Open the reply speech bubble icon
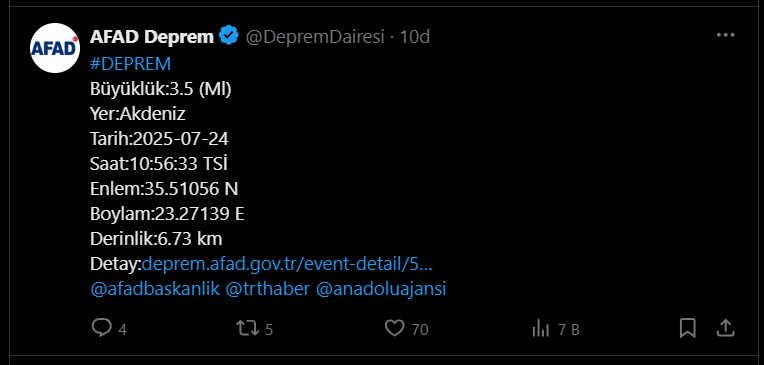 click(x=102, y=328)
